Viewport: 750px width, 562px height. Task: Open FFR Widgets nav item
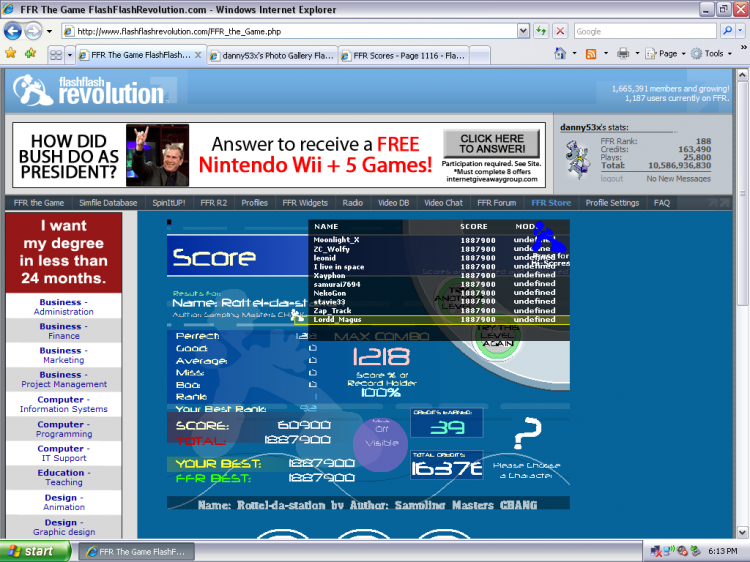305,203
